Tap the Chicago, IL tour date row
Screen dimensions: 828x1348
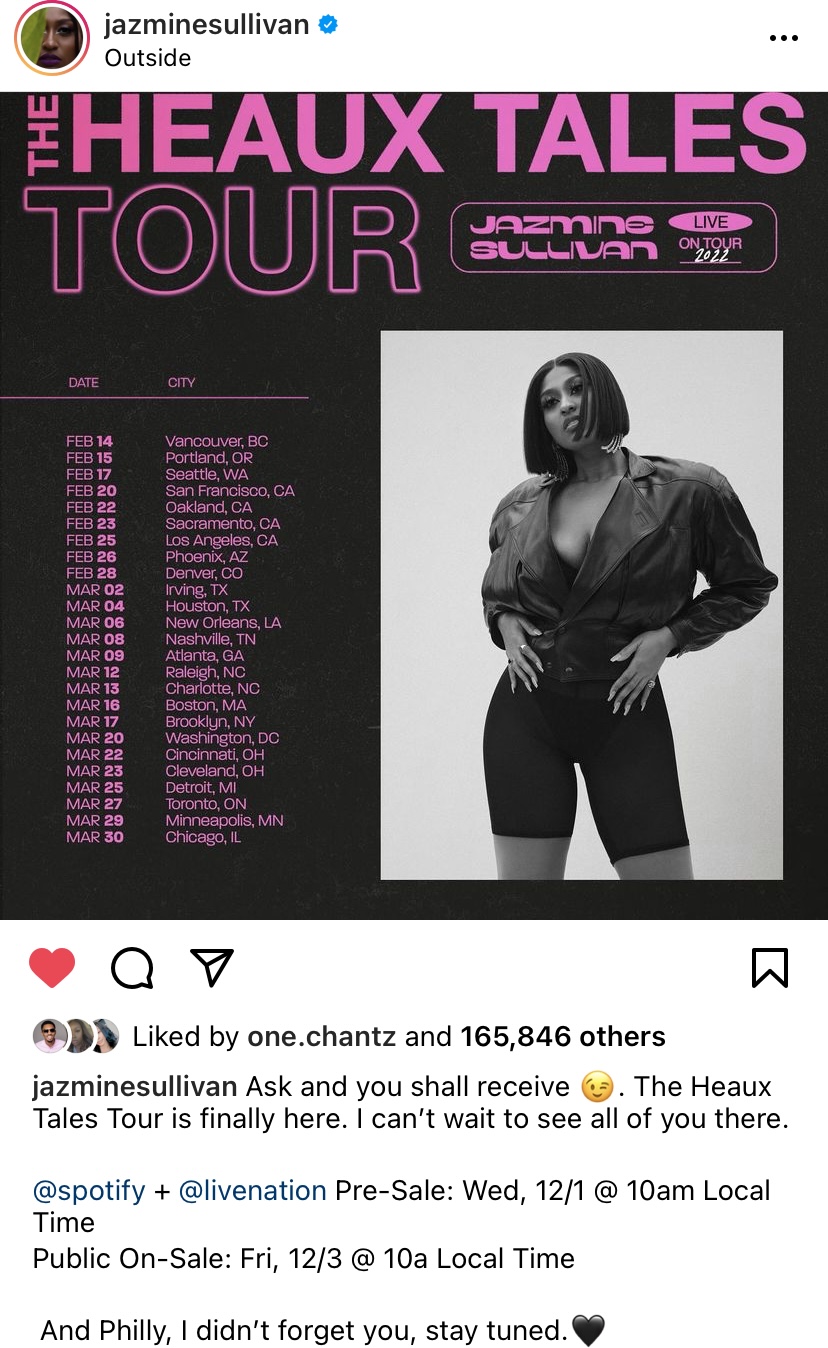154,837
